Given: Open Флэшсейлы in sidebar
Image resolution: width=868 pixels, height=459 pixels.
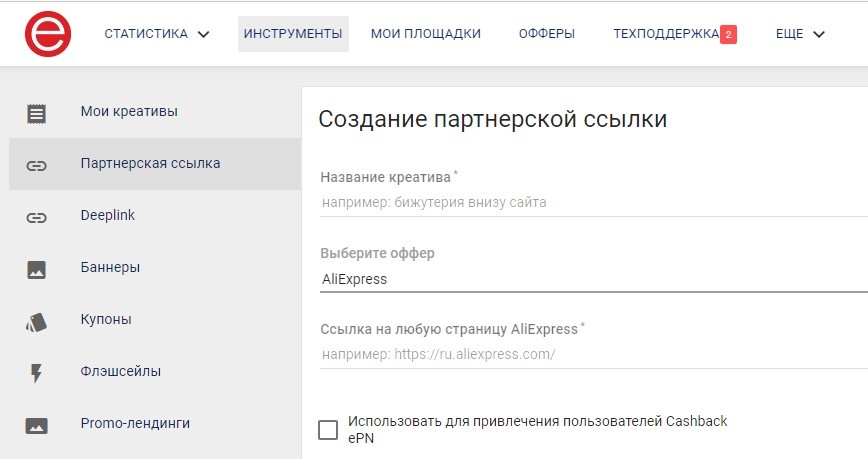Looking at the screenshot, I should click(155, 372).
